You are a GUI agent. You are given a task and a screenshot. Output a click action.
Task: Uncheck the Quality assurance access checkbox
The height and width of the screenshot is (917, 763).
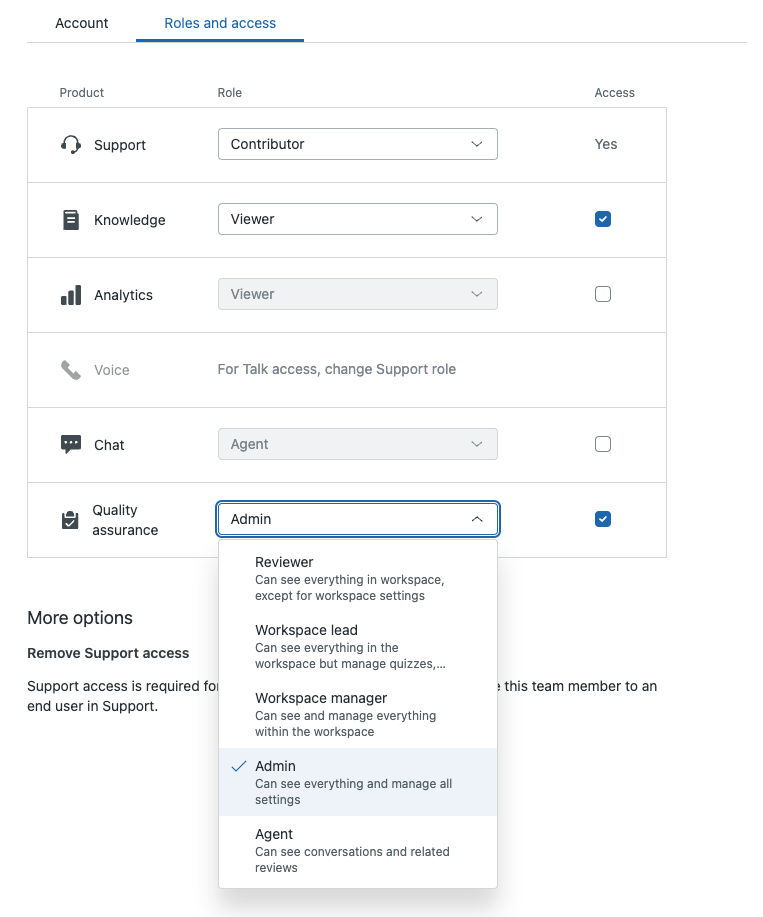pyautogui.click(x=602, y=519)
